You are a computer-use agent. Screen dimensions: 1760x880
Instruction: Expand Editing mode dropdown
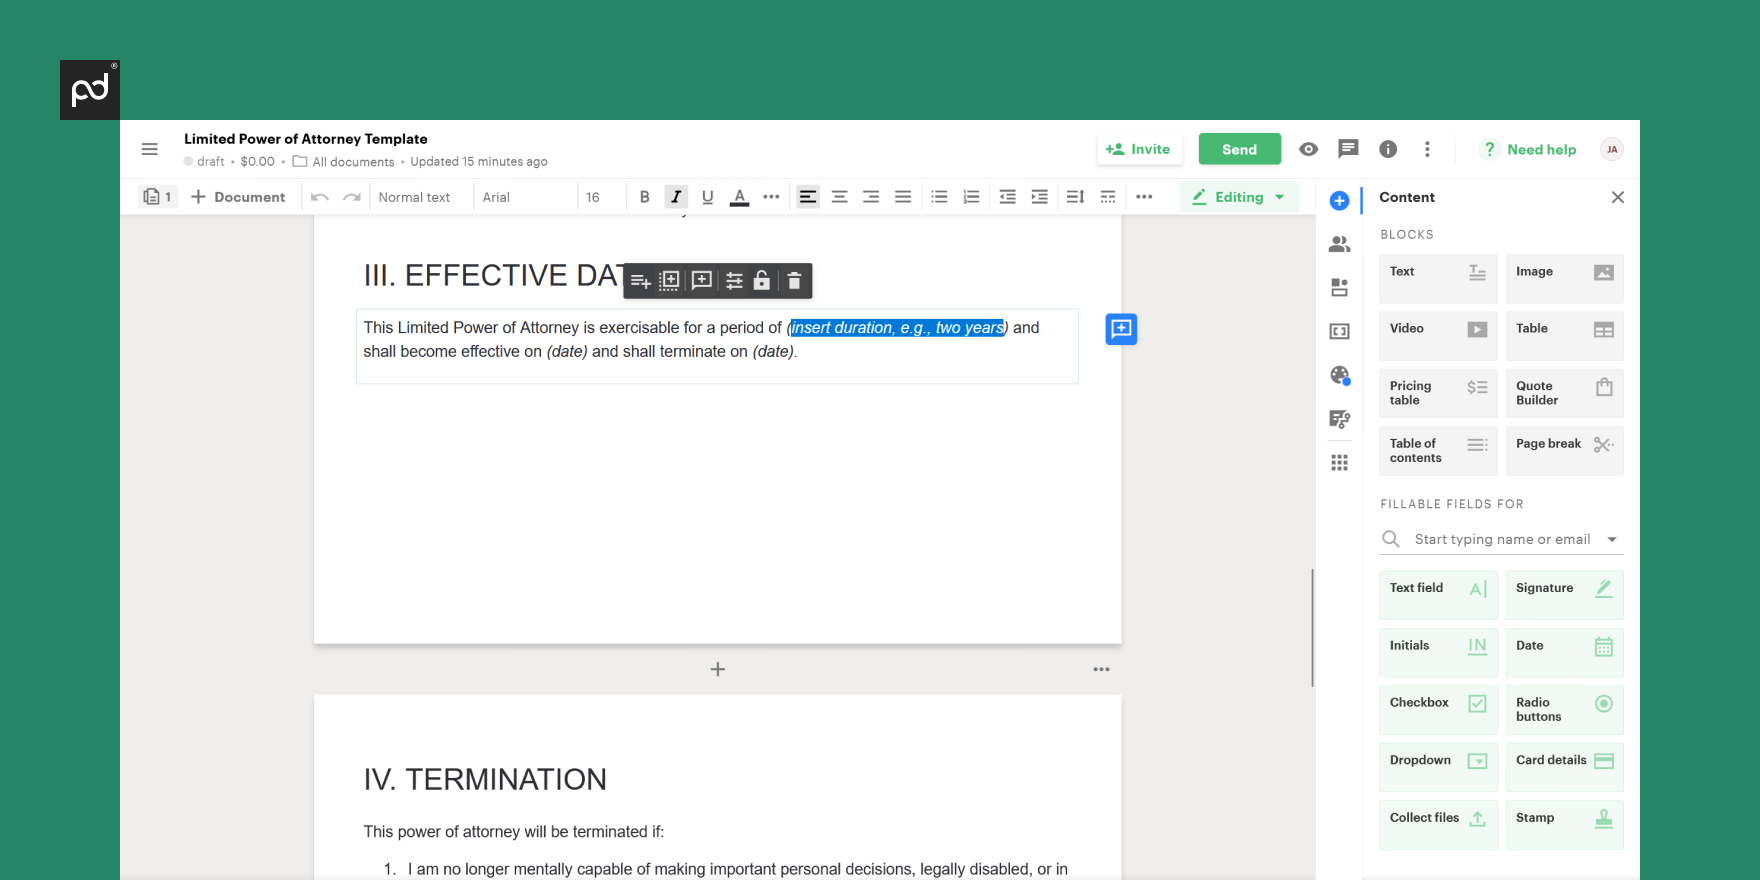click(1239, 197)
